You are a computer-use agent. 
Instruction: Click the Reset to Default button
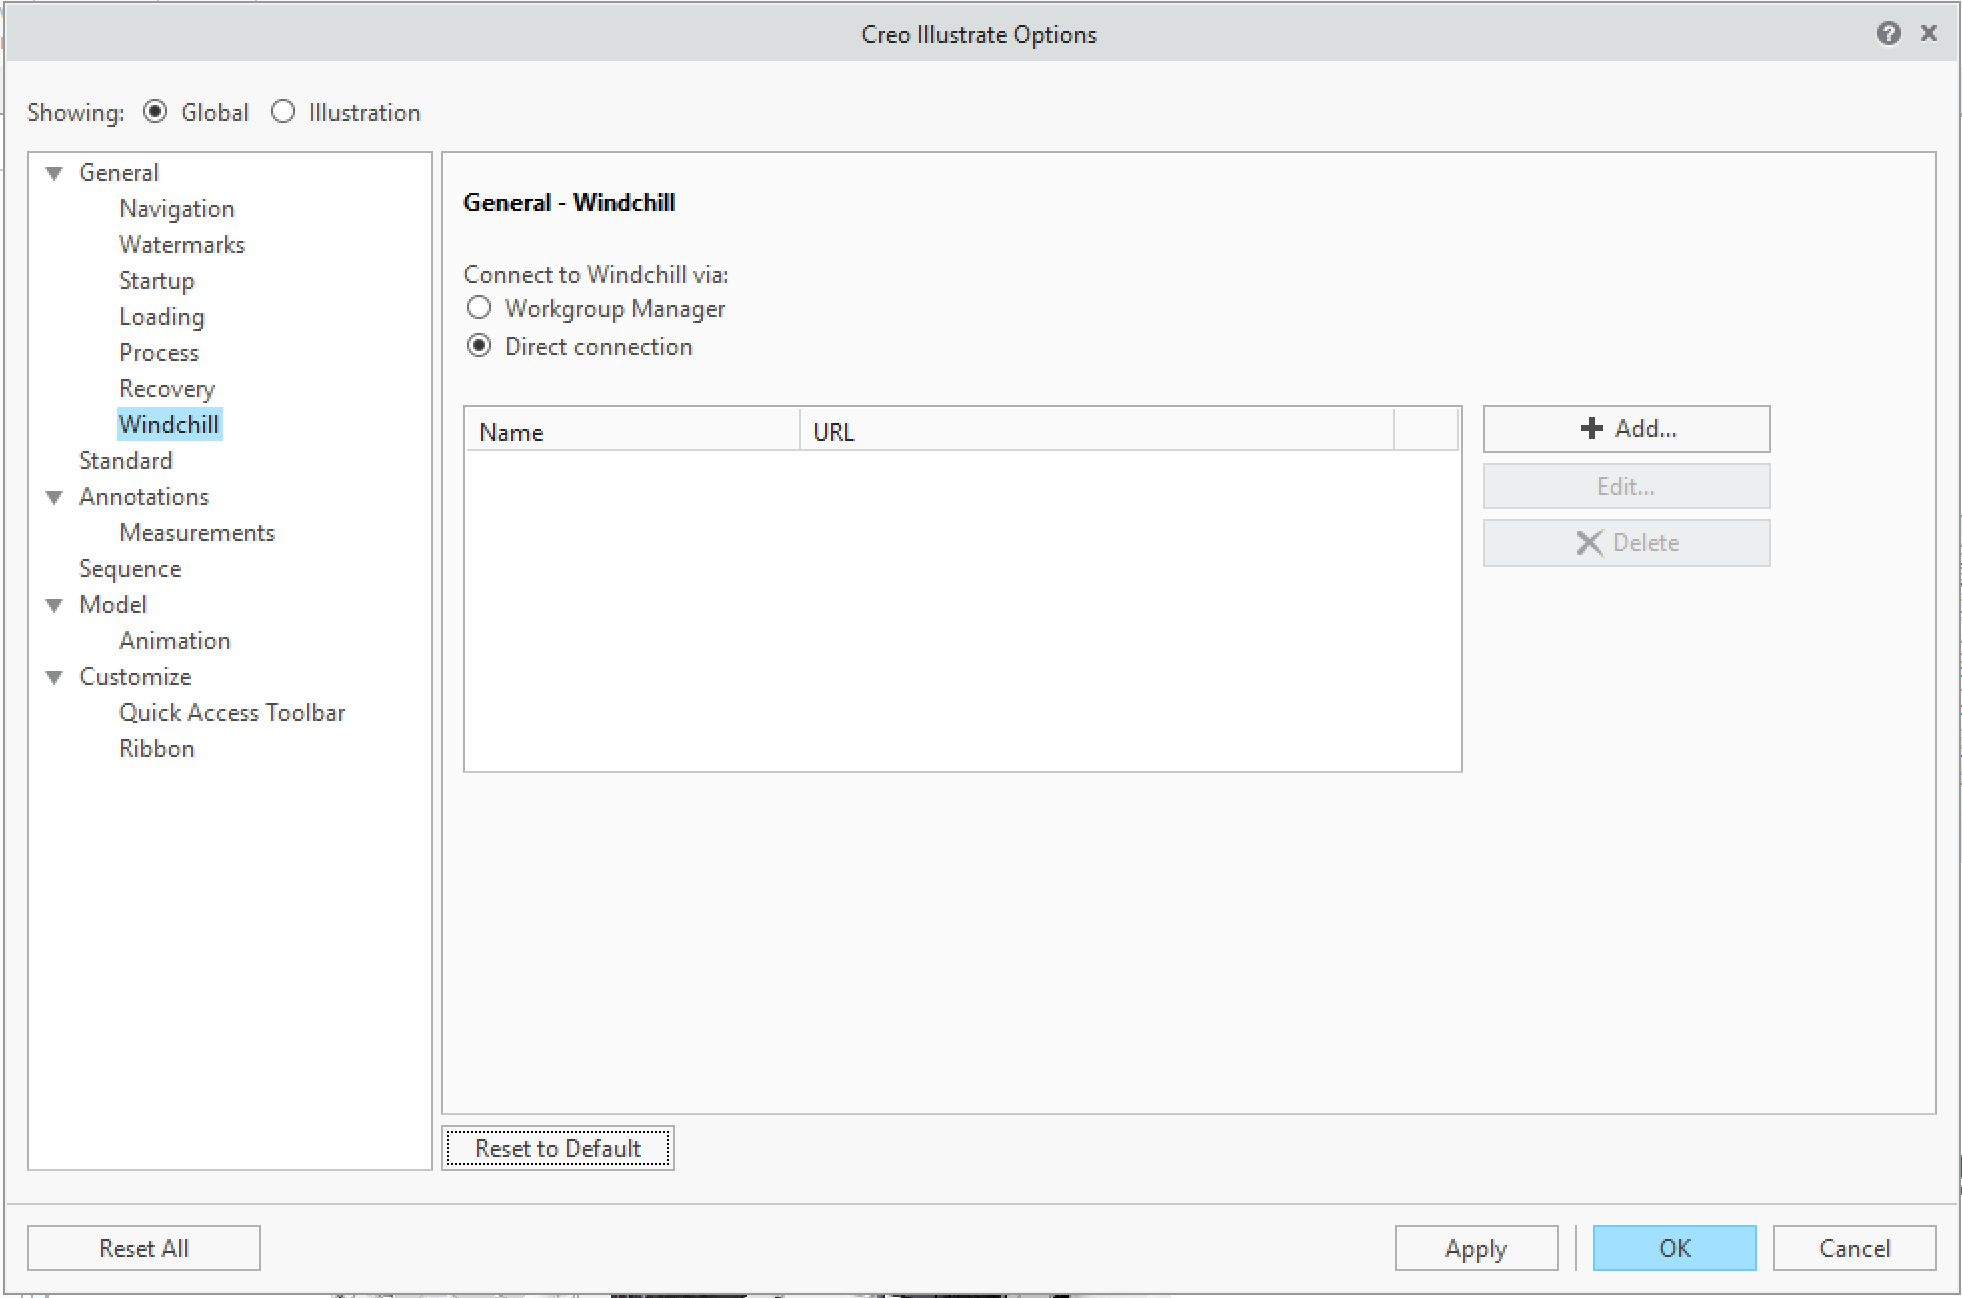coord(557,1148)
